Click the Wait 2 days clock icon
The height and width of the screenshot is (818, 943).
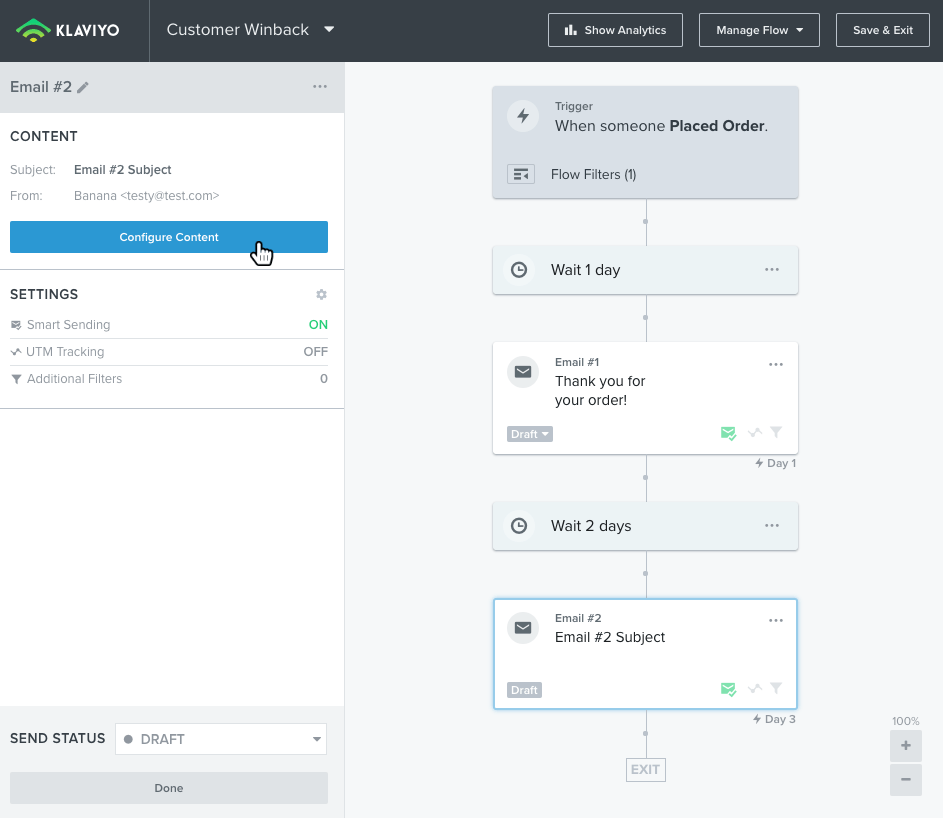[519, 526]
